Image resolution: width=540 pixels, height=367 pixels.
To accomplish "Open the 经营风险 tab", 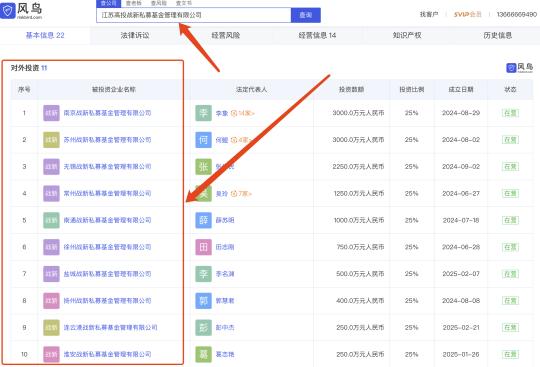I will pos(226,35).
